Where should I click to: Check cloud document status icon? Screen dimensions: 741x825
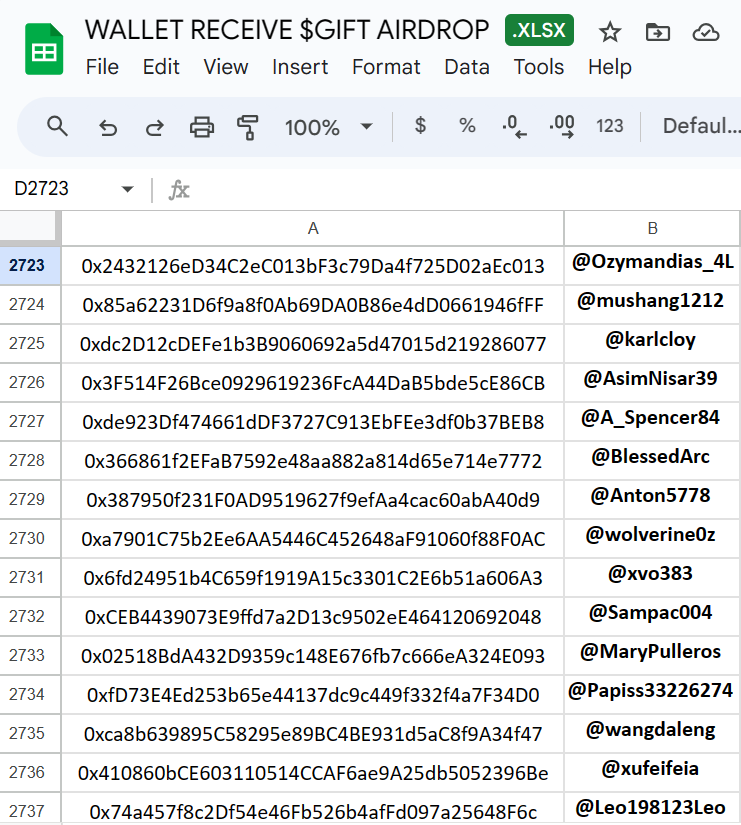(x=706, y=33)
